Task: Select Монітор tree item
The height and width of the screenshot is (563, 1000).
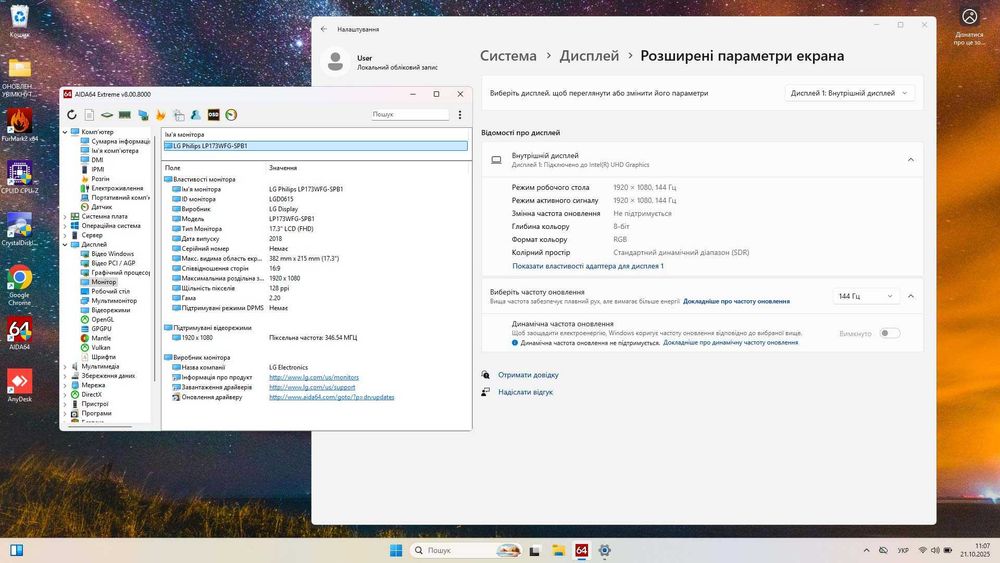Action: [x=103, y=282]
